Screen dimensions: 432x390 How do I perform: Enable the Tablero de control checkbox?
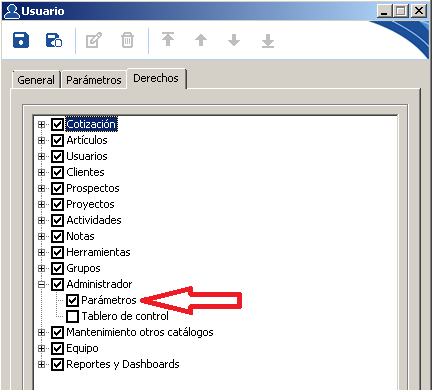[72, 316]
